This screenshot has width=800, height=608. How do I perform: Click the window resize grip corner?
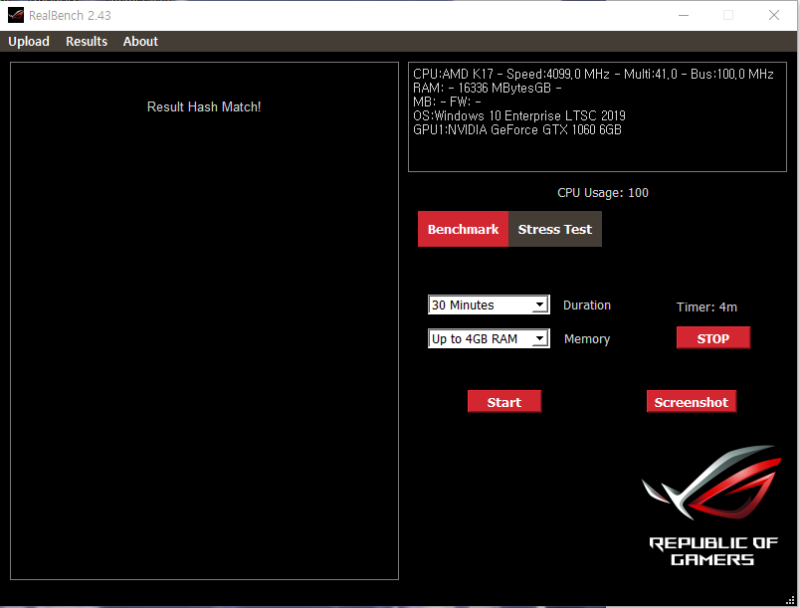(x=790, y=599)
